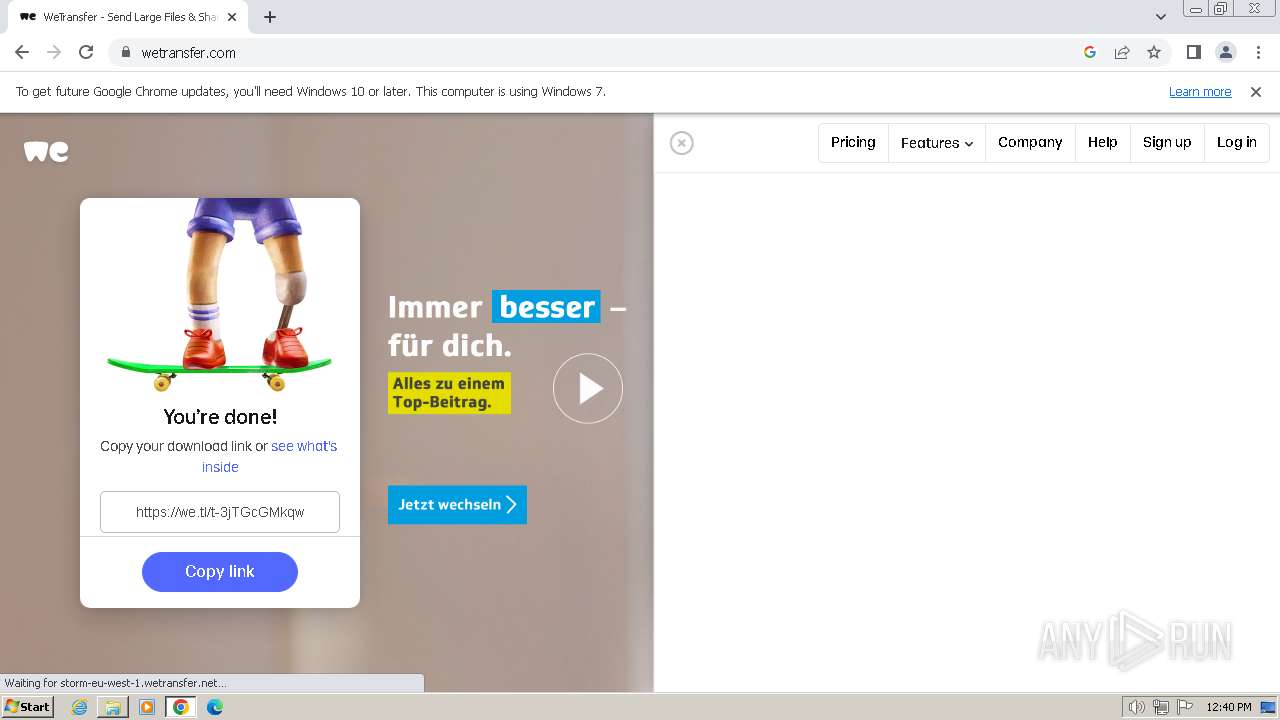1280x720 pixels.
Task: Click the Jetzt wechseln button
Action: click(x=457, y=505)
